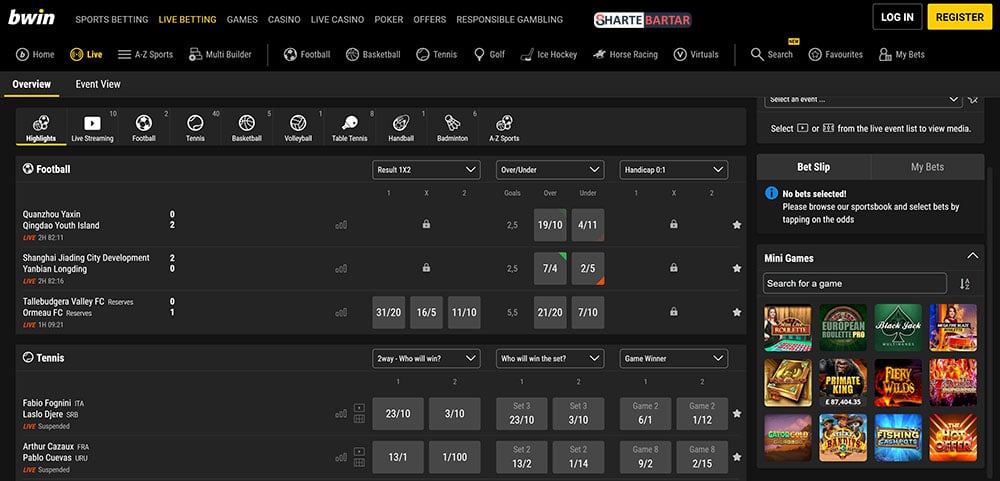The width and height of the screenshot is (1000, 481).
Task: Switch to the Event View tab
Action: tap(98, 84)
